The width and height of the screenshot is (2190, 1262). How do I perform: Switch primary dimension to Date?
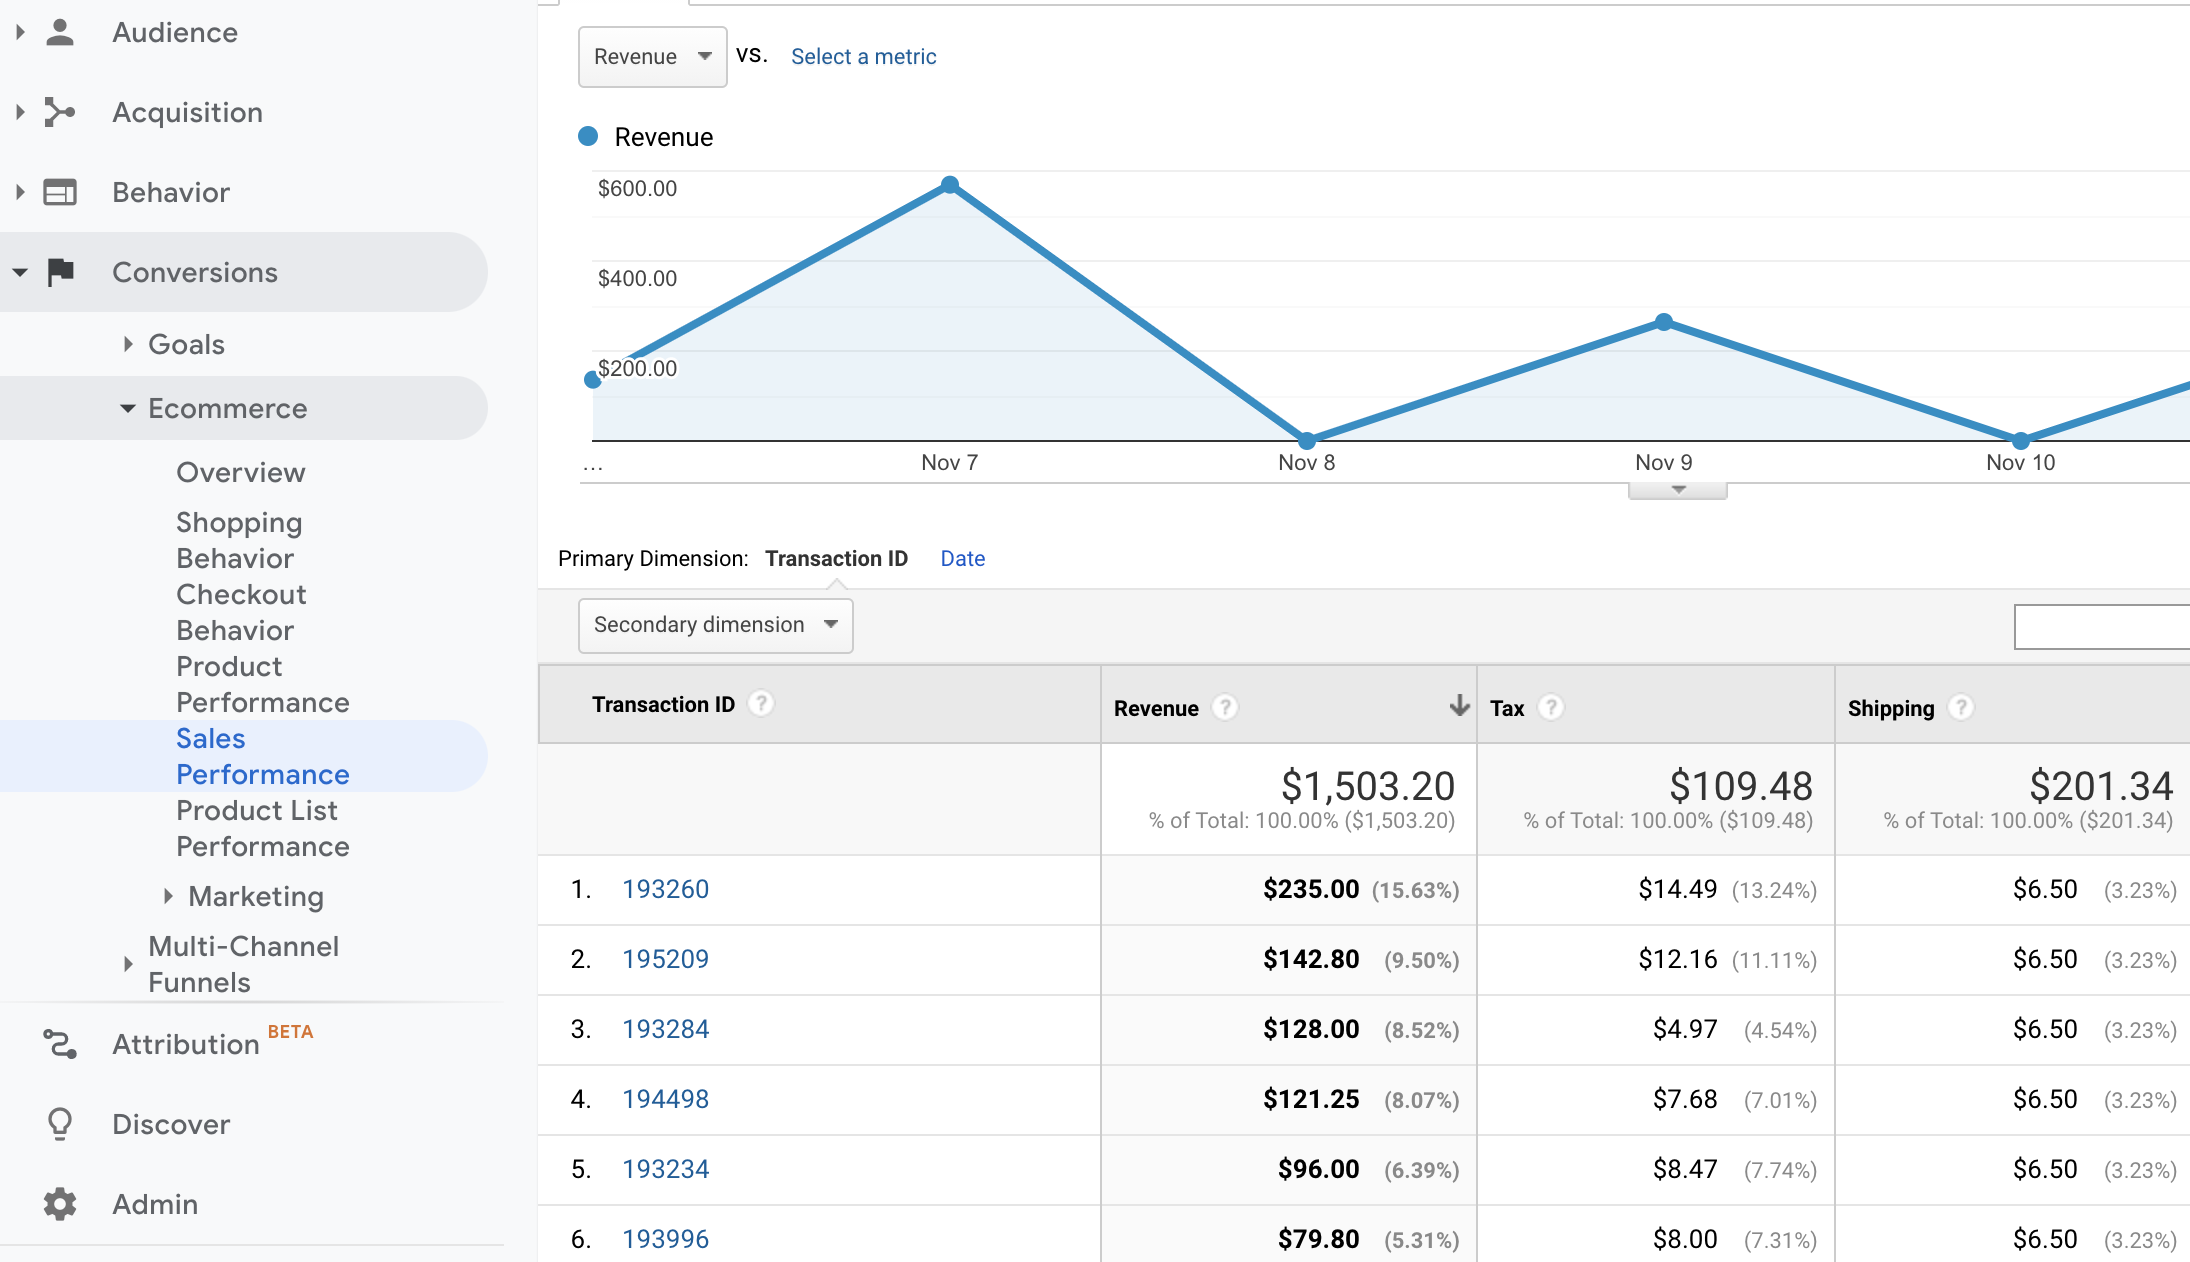(x=963, y=559)
